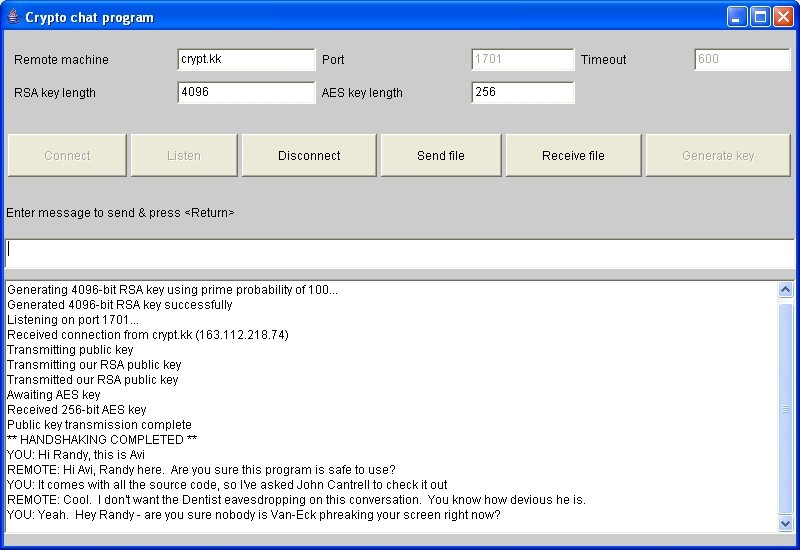The height and width of the screenshot is (550, 800).
Task: Click the Java icon in title bar
Action: (13, 17)
